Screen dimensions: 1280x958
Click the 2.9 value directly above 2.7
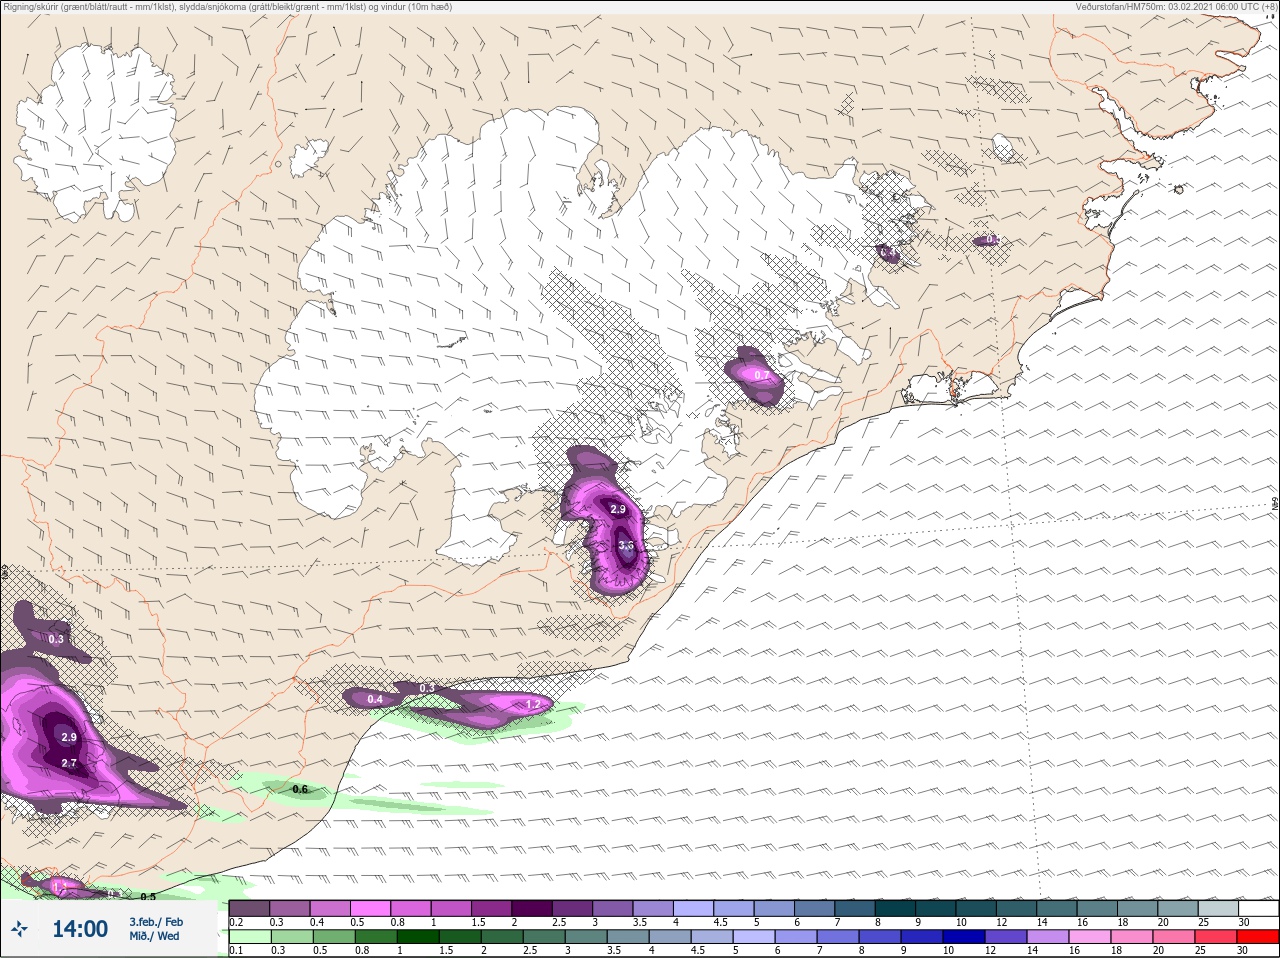[69, 737]
